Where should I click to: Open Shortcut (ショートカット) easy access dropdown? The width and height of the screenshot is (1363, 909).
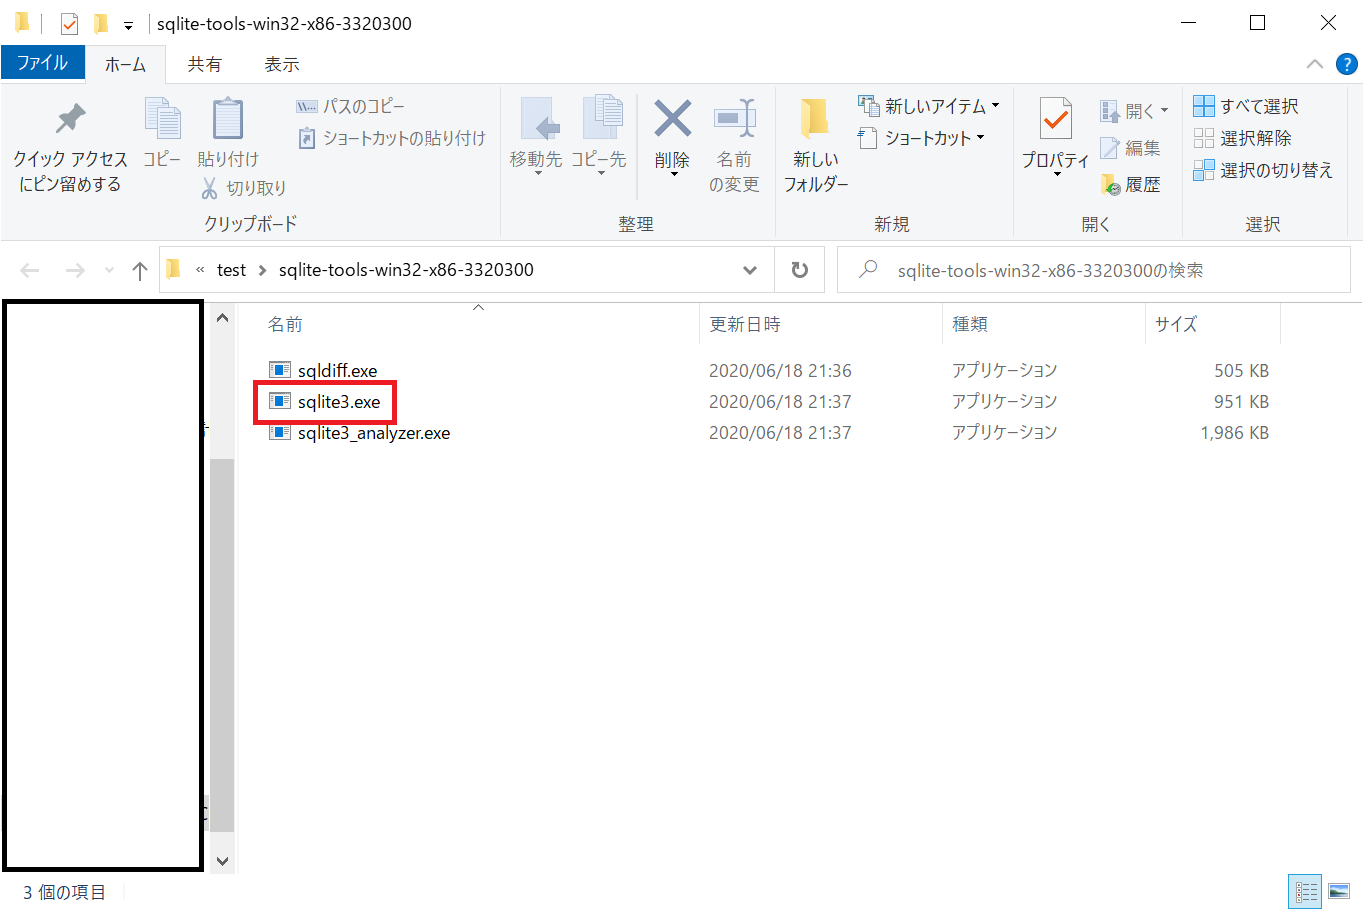pos(921,138)
